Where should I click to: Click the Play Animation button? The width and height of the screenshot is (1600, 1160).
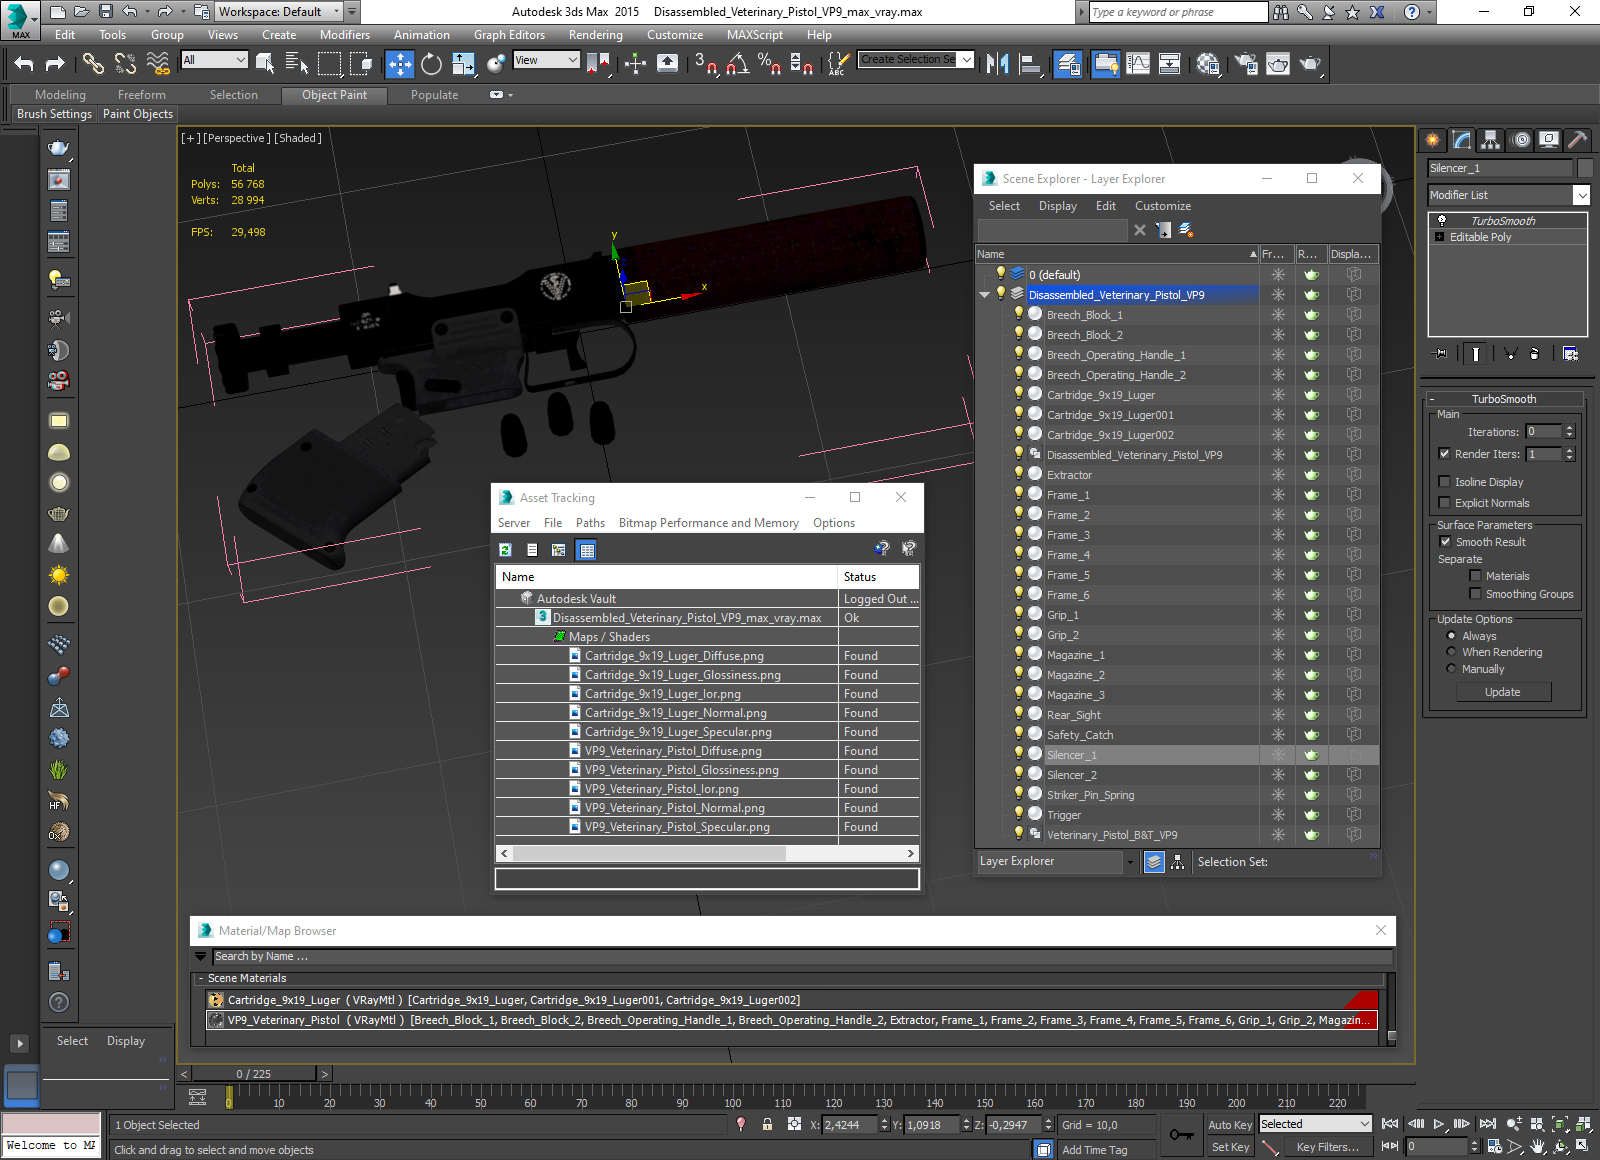pos(1438,1124)
